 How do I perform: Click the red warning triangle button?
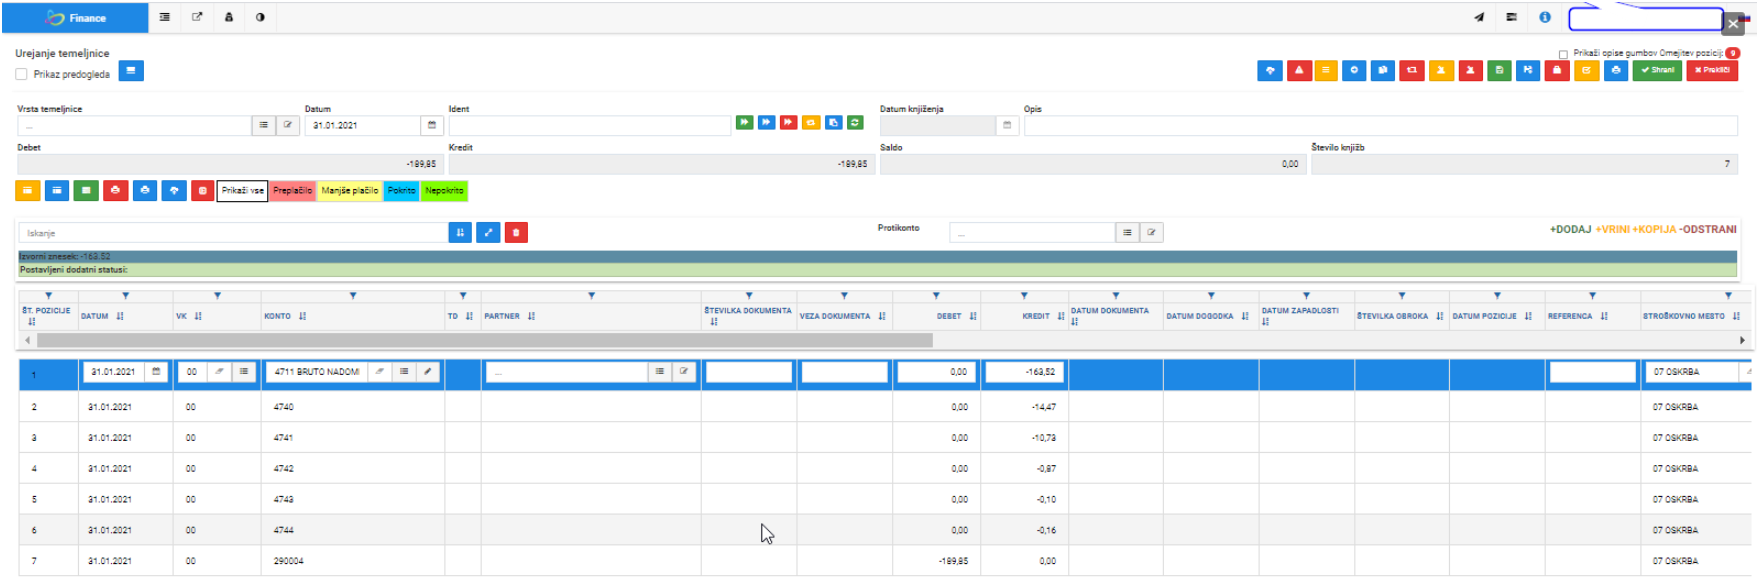point(1299,71)
